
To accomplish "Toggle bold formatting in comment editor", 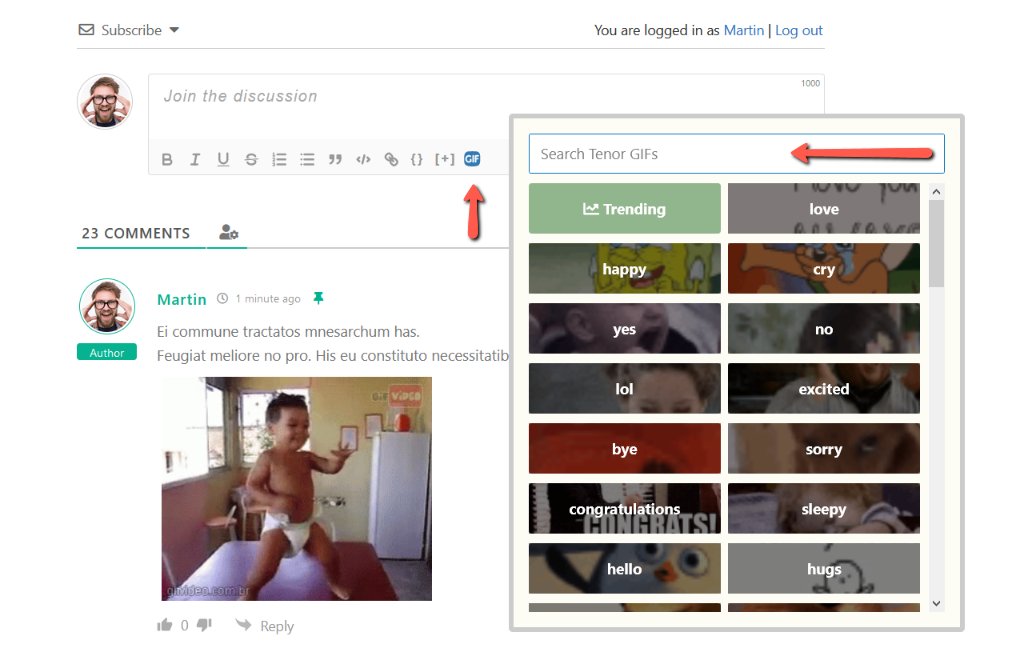I will click(x=167, y=160).
